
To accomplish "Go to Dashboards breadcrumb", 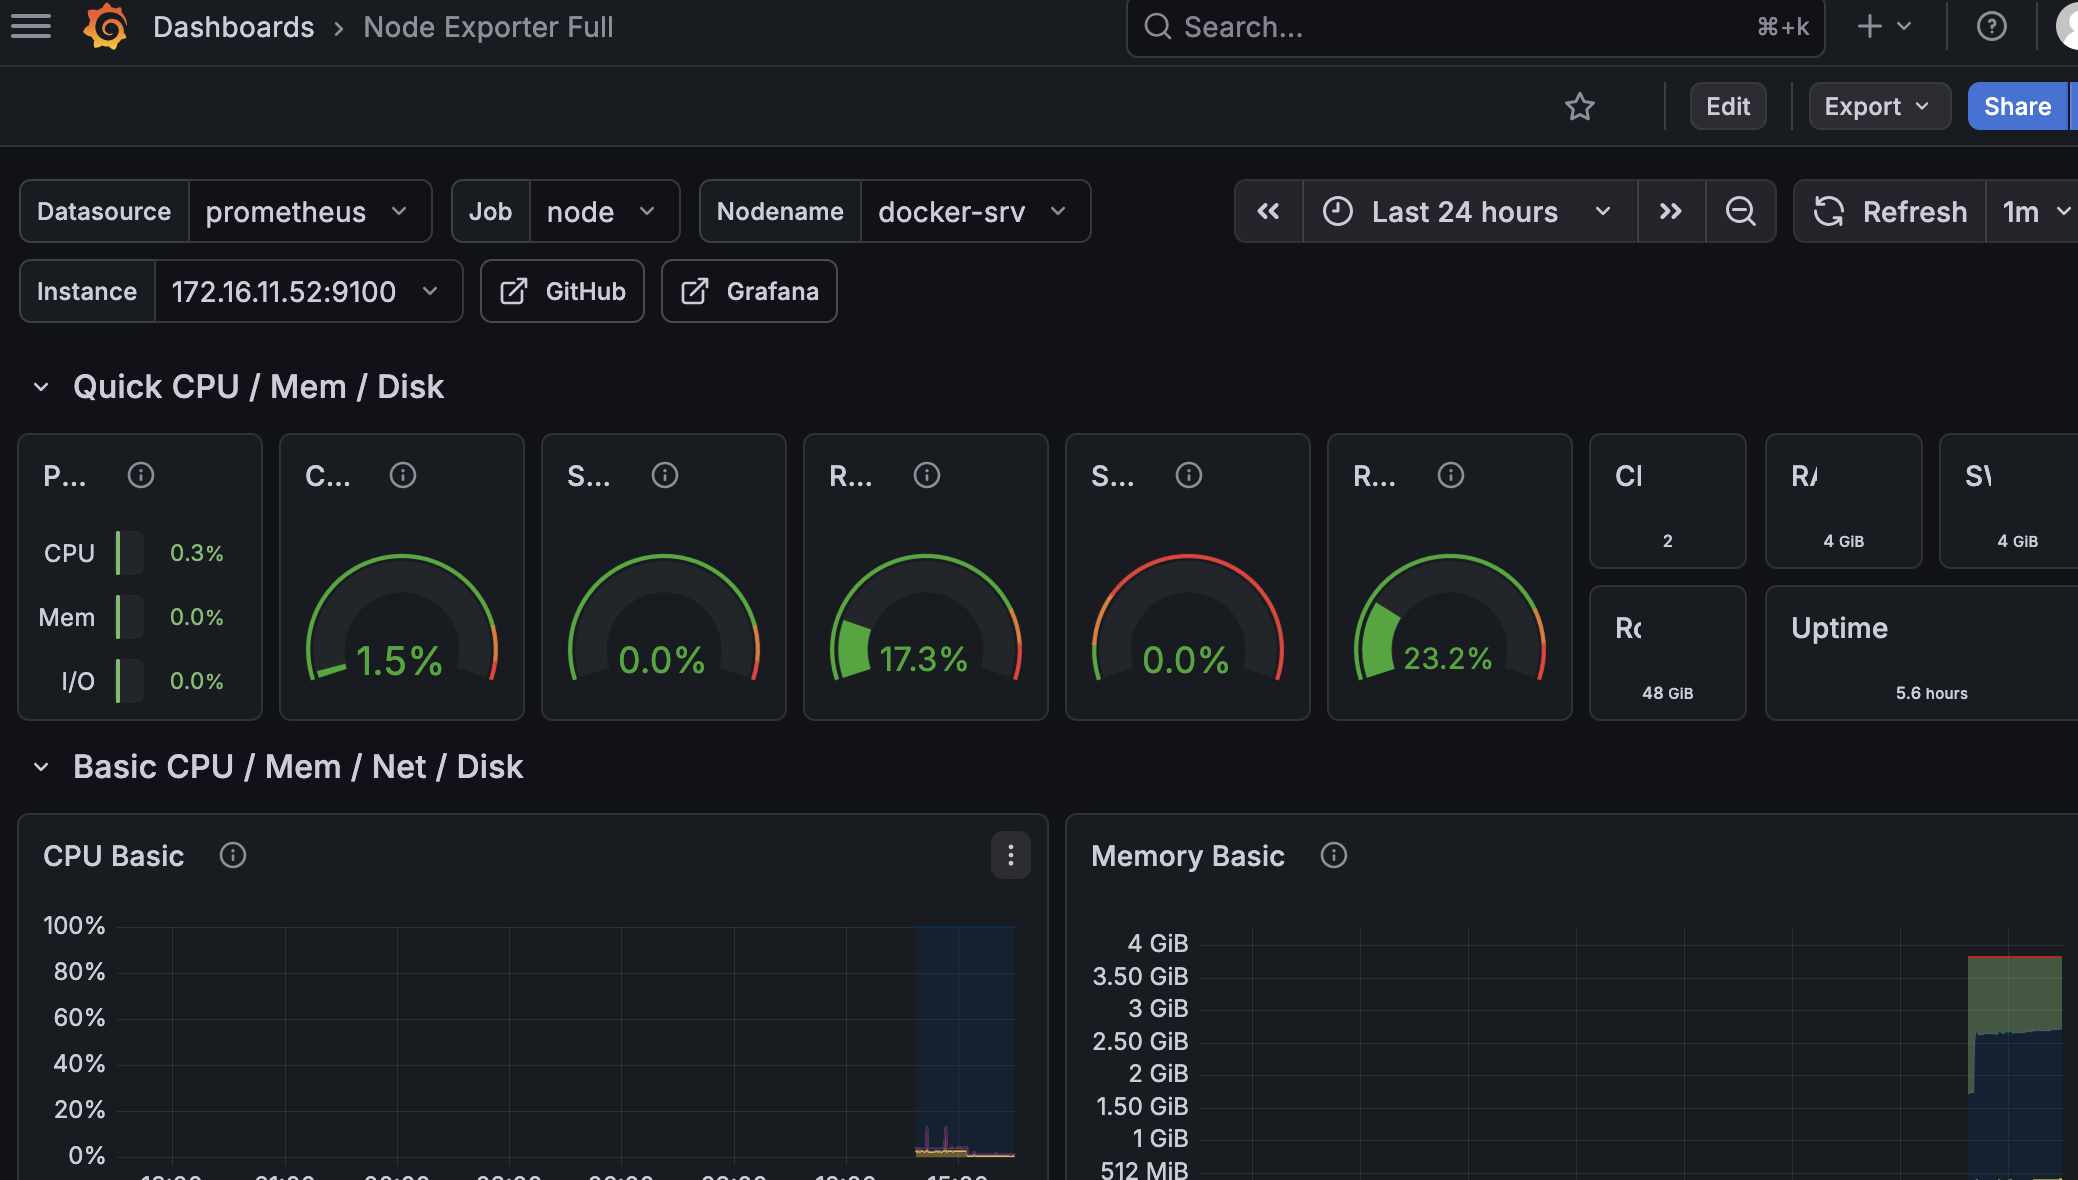I will [x=233, y=27].
